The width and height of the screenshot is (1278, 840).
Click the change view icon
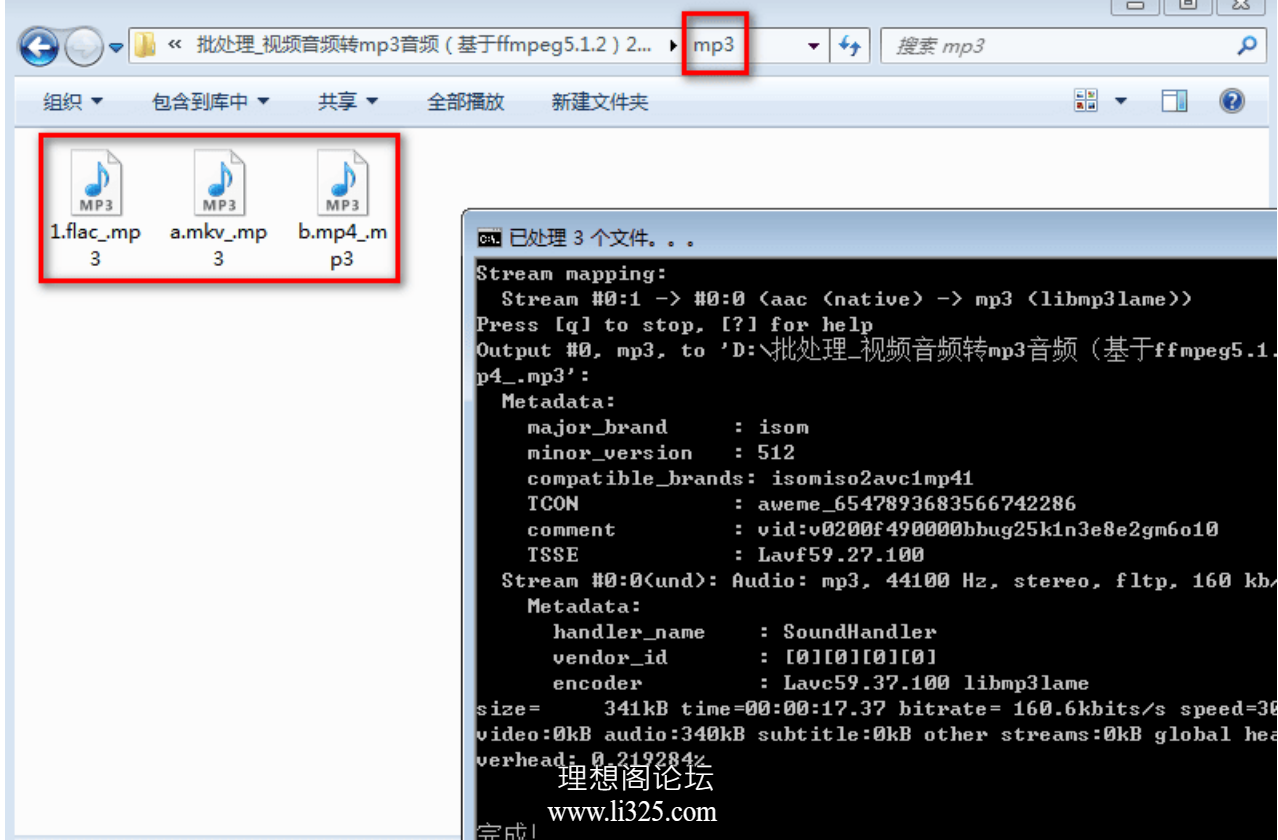point(1086,100)
